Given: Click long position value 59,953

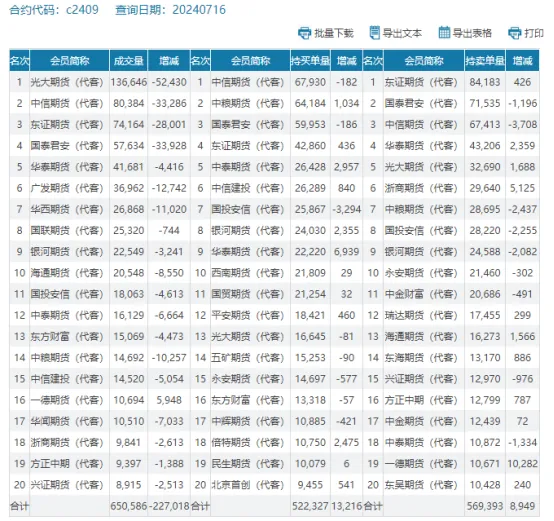Looking at the screenshot, I should click(310, 124).
